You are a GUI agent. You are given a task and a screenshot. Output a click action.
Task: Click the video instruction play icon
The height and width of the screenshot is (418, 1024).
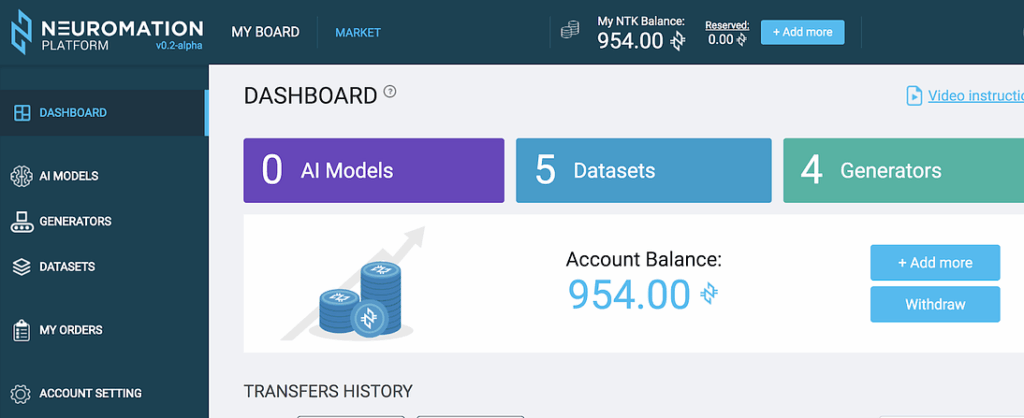pos(913,96)
